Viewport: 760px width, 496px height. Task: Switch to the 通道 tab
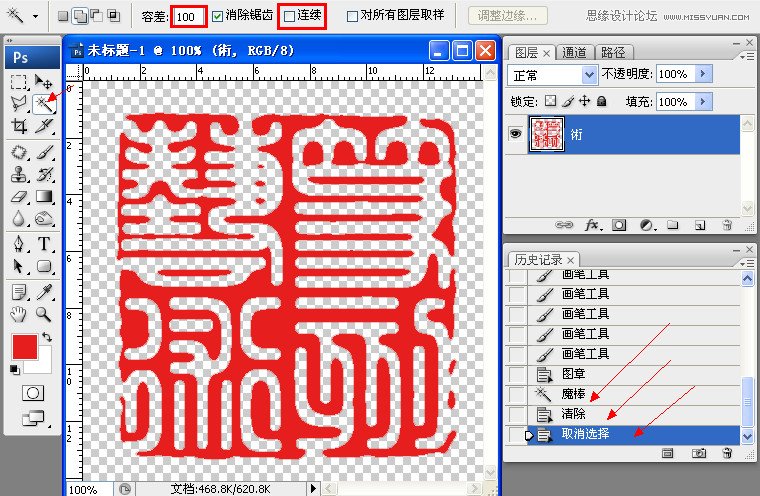(x=574, y=52)
